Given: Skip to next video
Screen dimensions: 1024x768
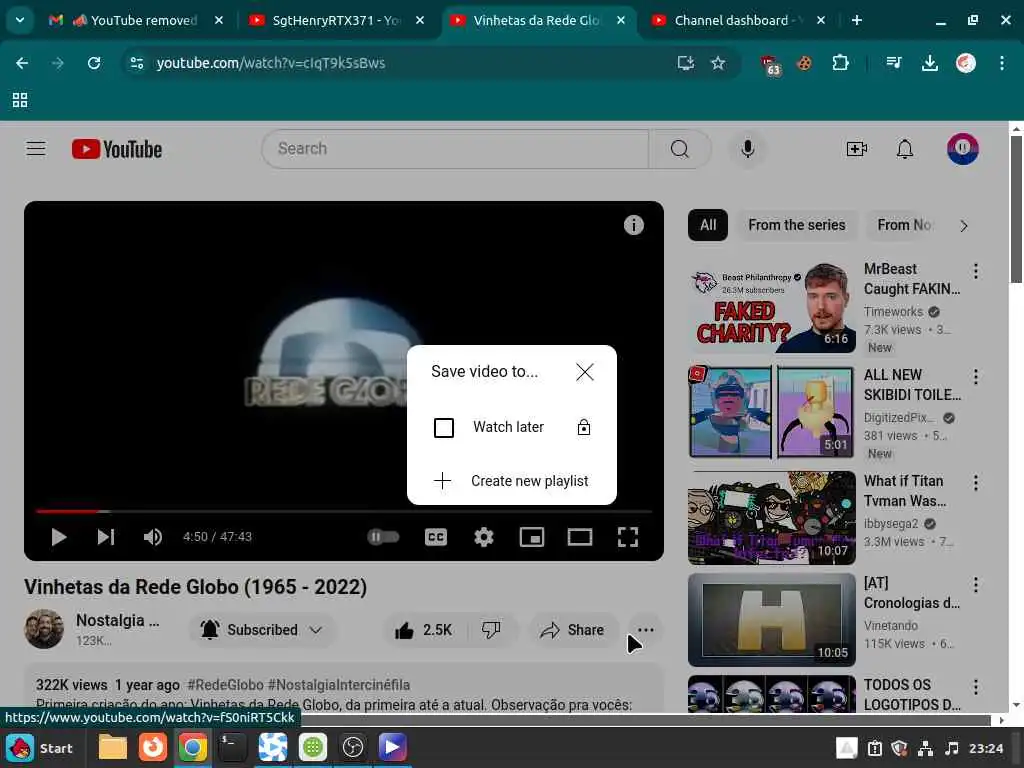Looking at the screenshot, I should 106,537.
